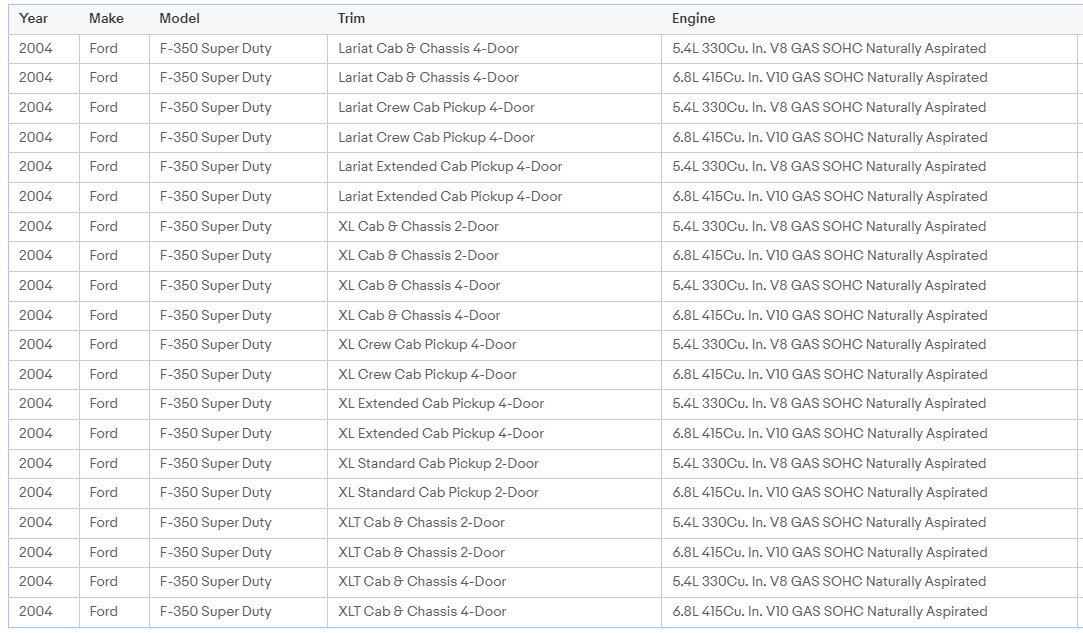This screenshot has width=1083, height=633.
Task: Select Lariat Cab & Chassis 4-Door trim, 6.8L row
Action: click(428, 77)
